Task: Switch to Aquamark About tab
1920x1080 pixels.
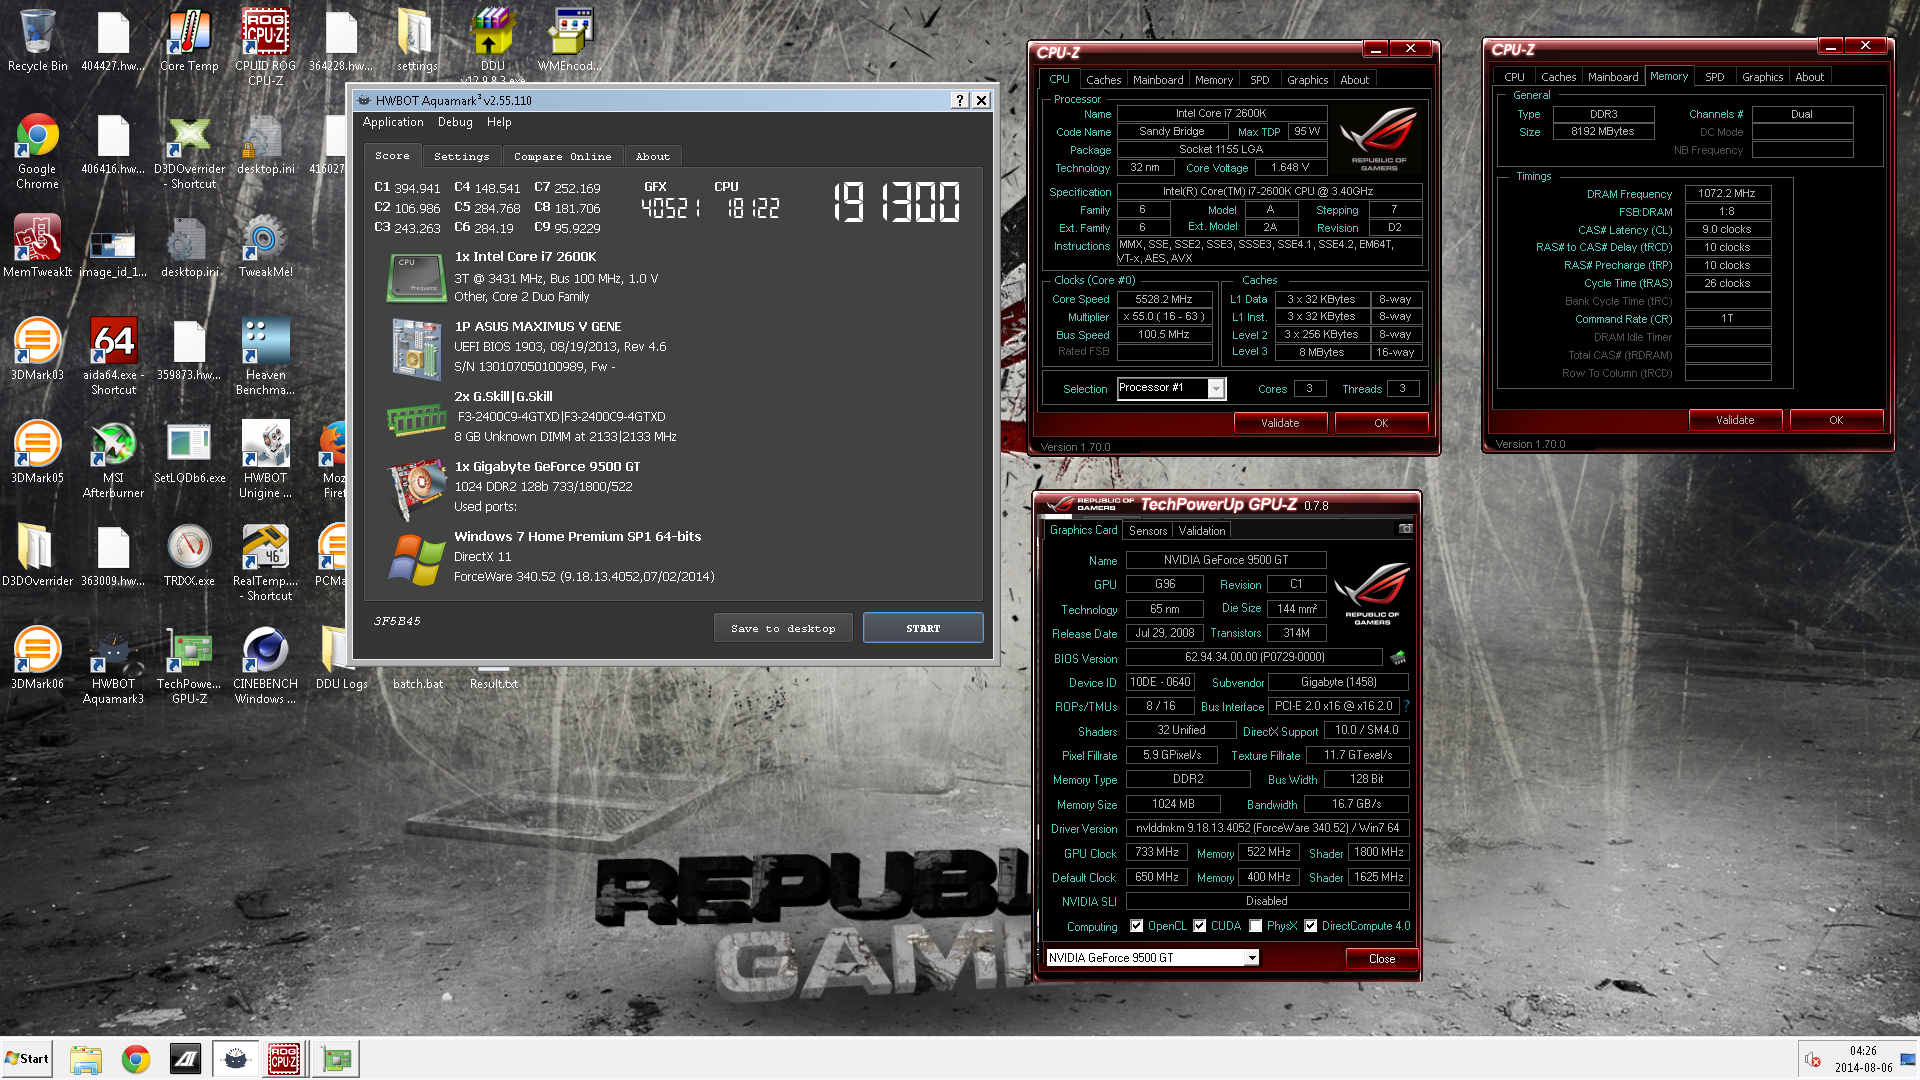Action: 653,157
